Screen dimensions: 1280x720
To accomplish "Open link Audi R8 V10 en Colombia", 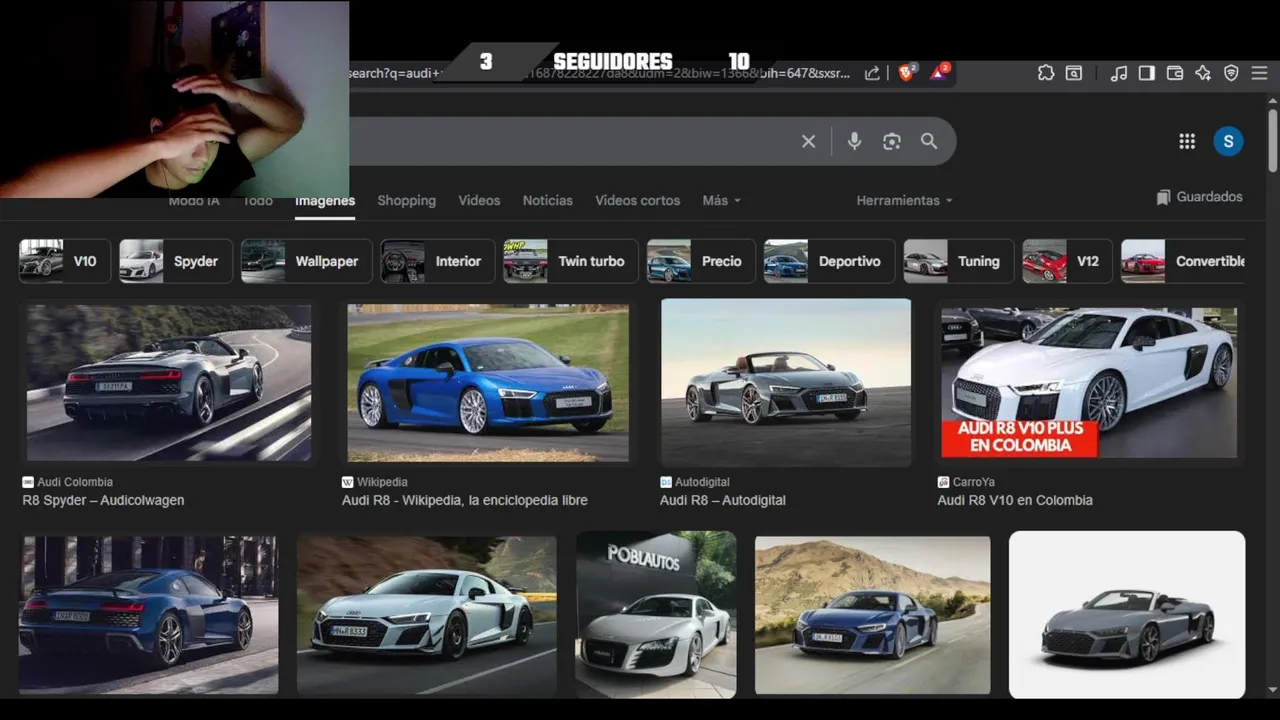I will pos(1015,500).
